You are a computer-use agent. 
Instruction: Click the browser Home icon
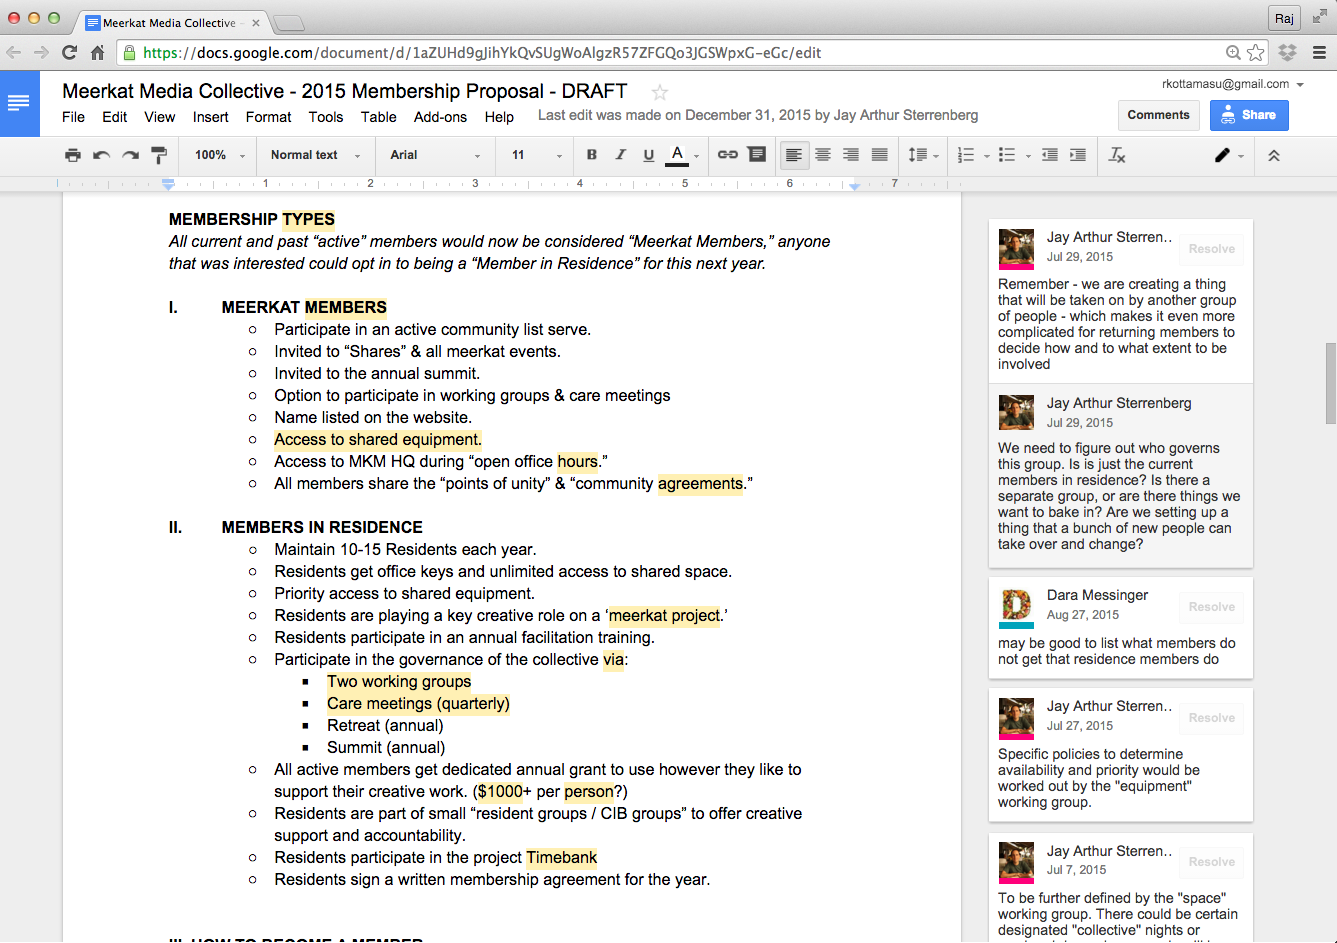[x=97, y=53]
